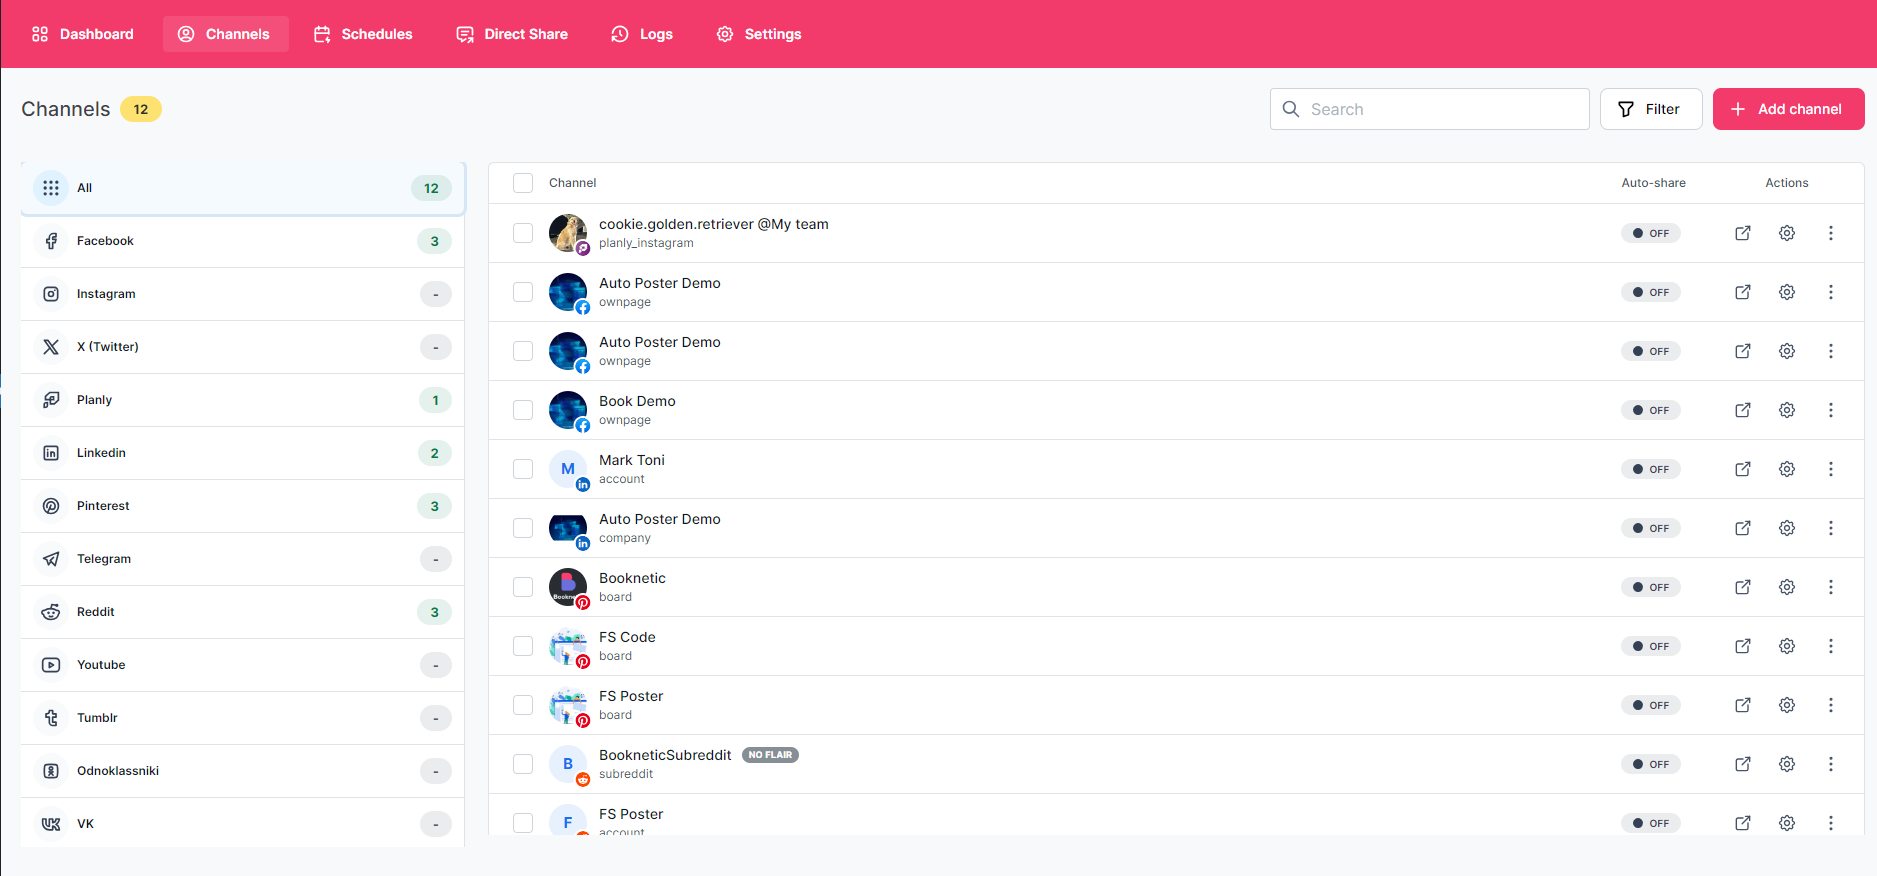The width and height of the screenshot is (1877, 876).
Task: Open more options menu for Booknetic board
Action: coord(1830,587)
